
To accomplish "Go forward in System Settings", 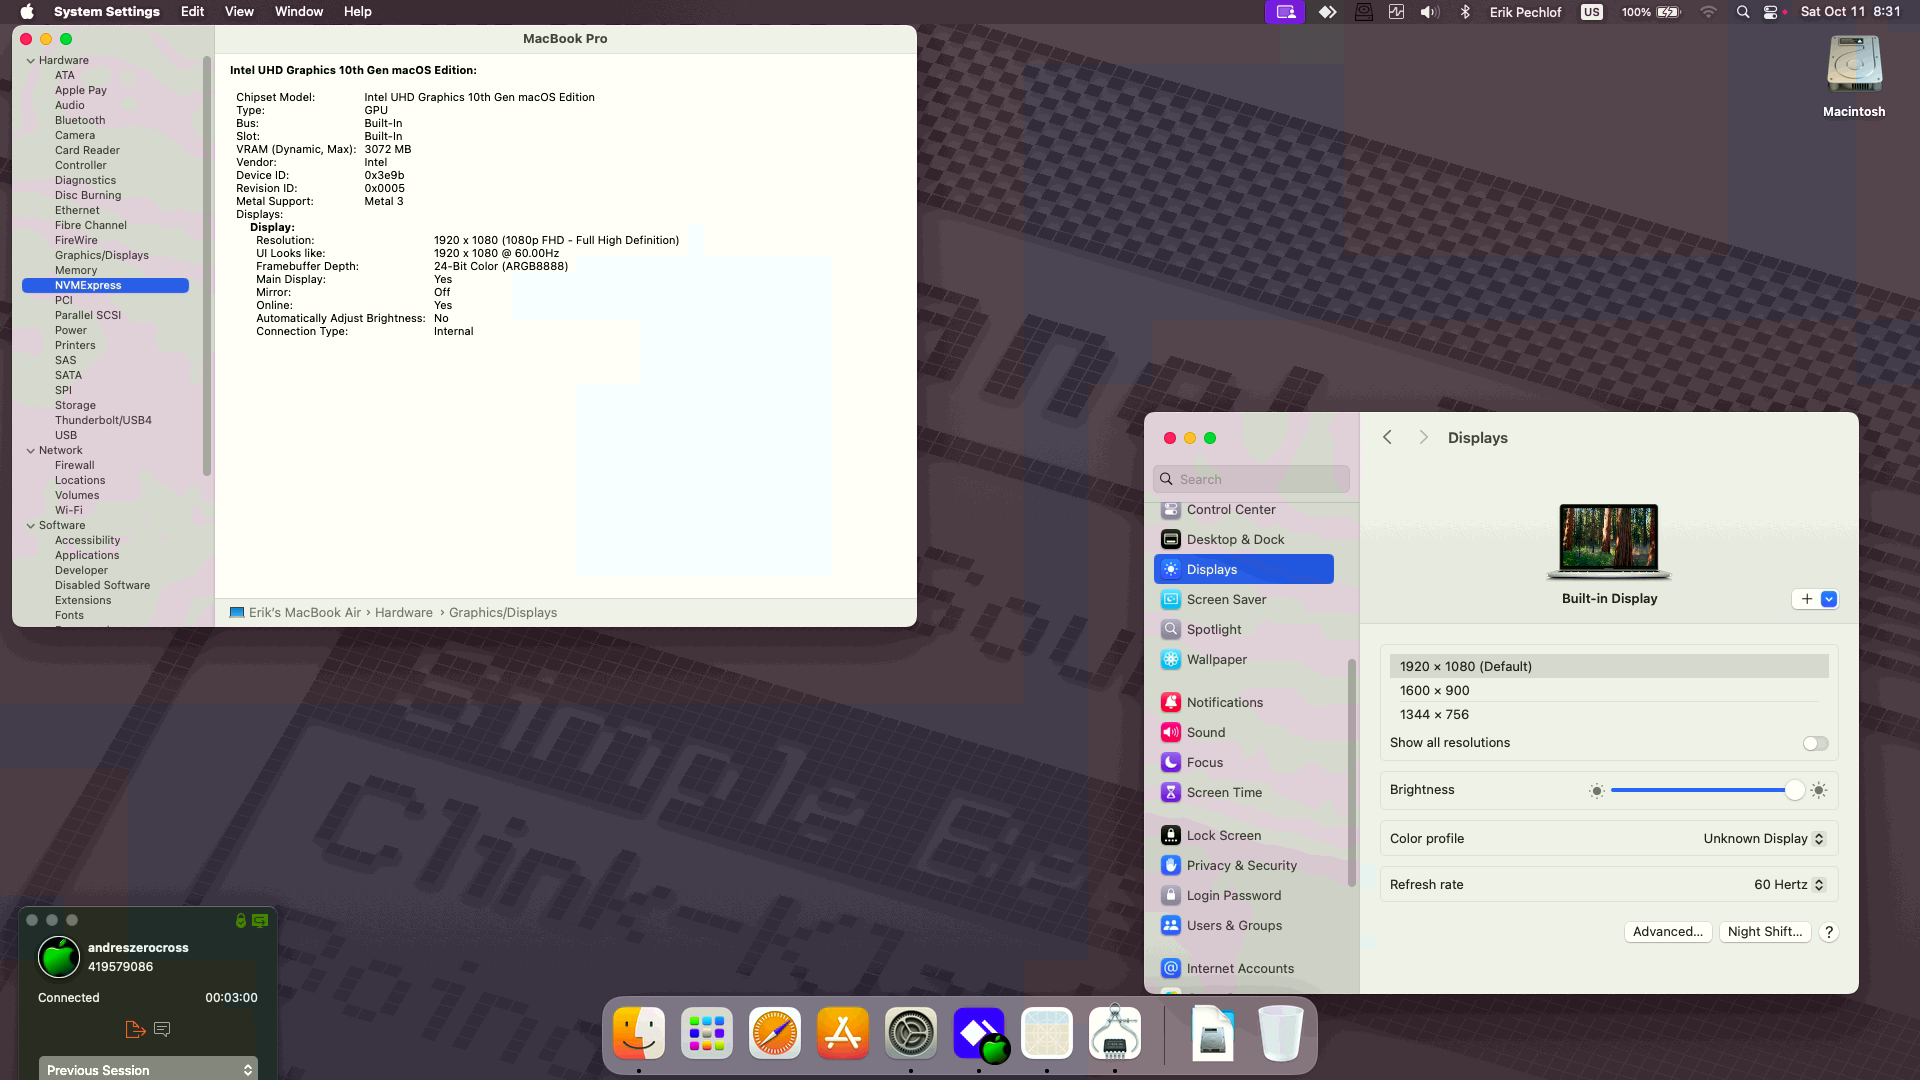I will (x=1423, y=438).
